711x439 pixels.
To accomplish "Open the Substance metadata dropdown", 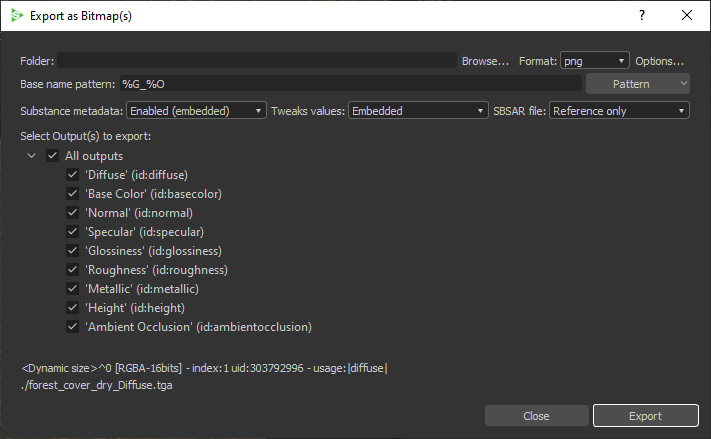I will 196,111.
